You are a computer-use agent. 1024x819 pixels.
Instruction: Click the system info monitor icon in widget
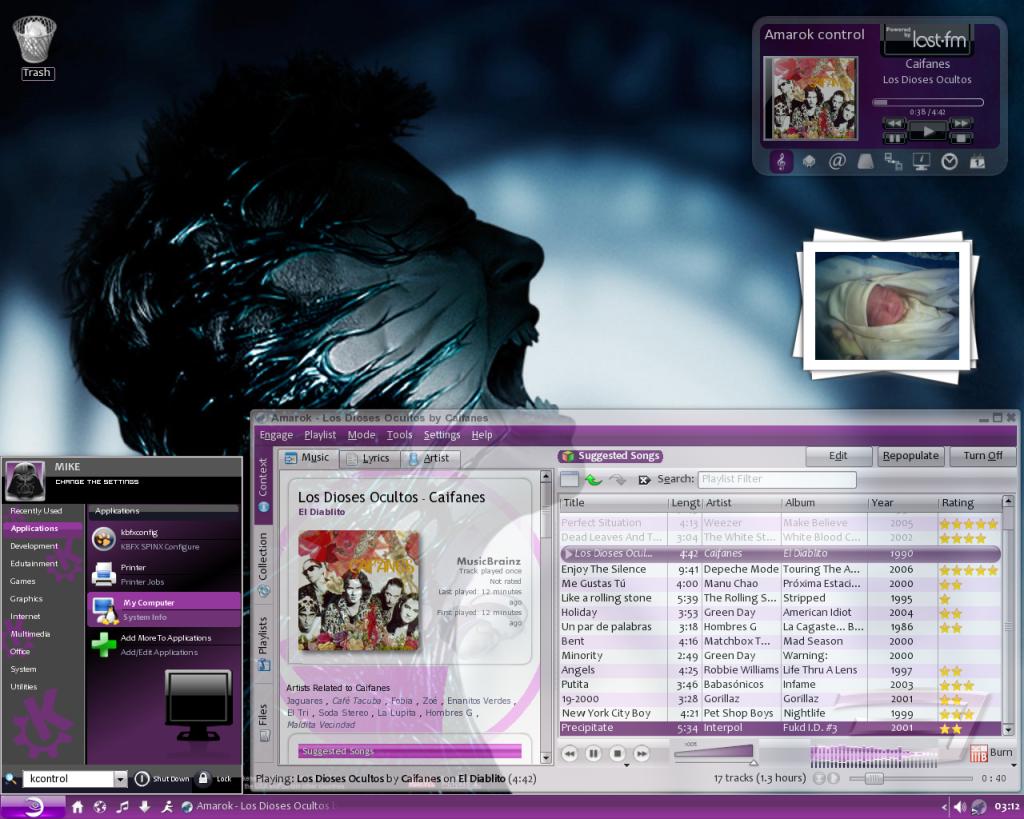[921, 161]
